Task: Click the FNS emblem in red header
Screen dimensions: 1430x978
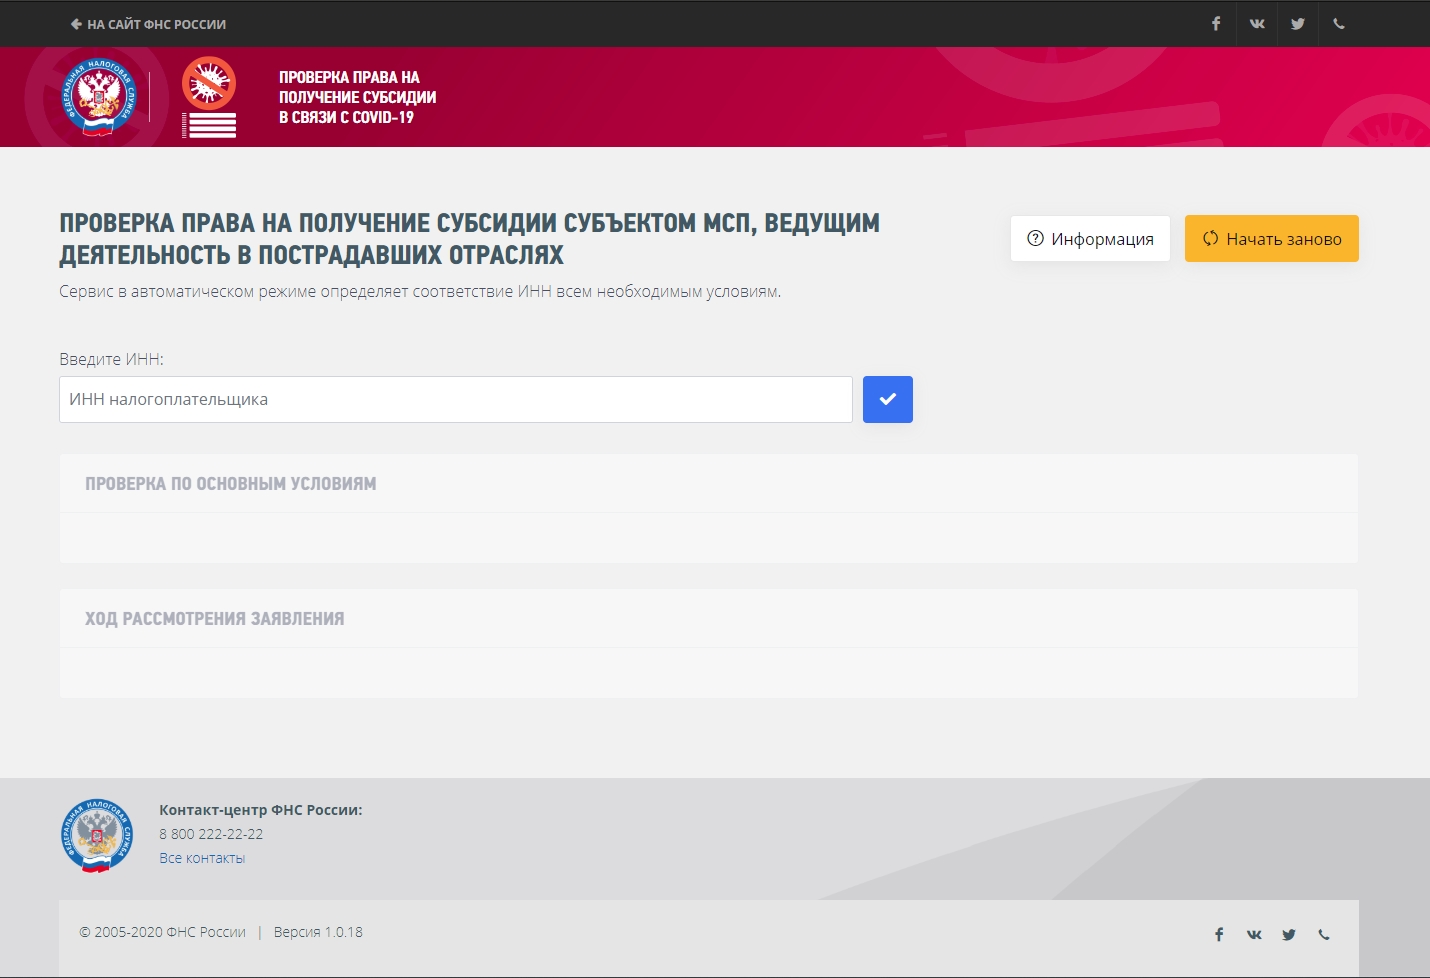Action: pyautogui.click(x=98, y=96)
